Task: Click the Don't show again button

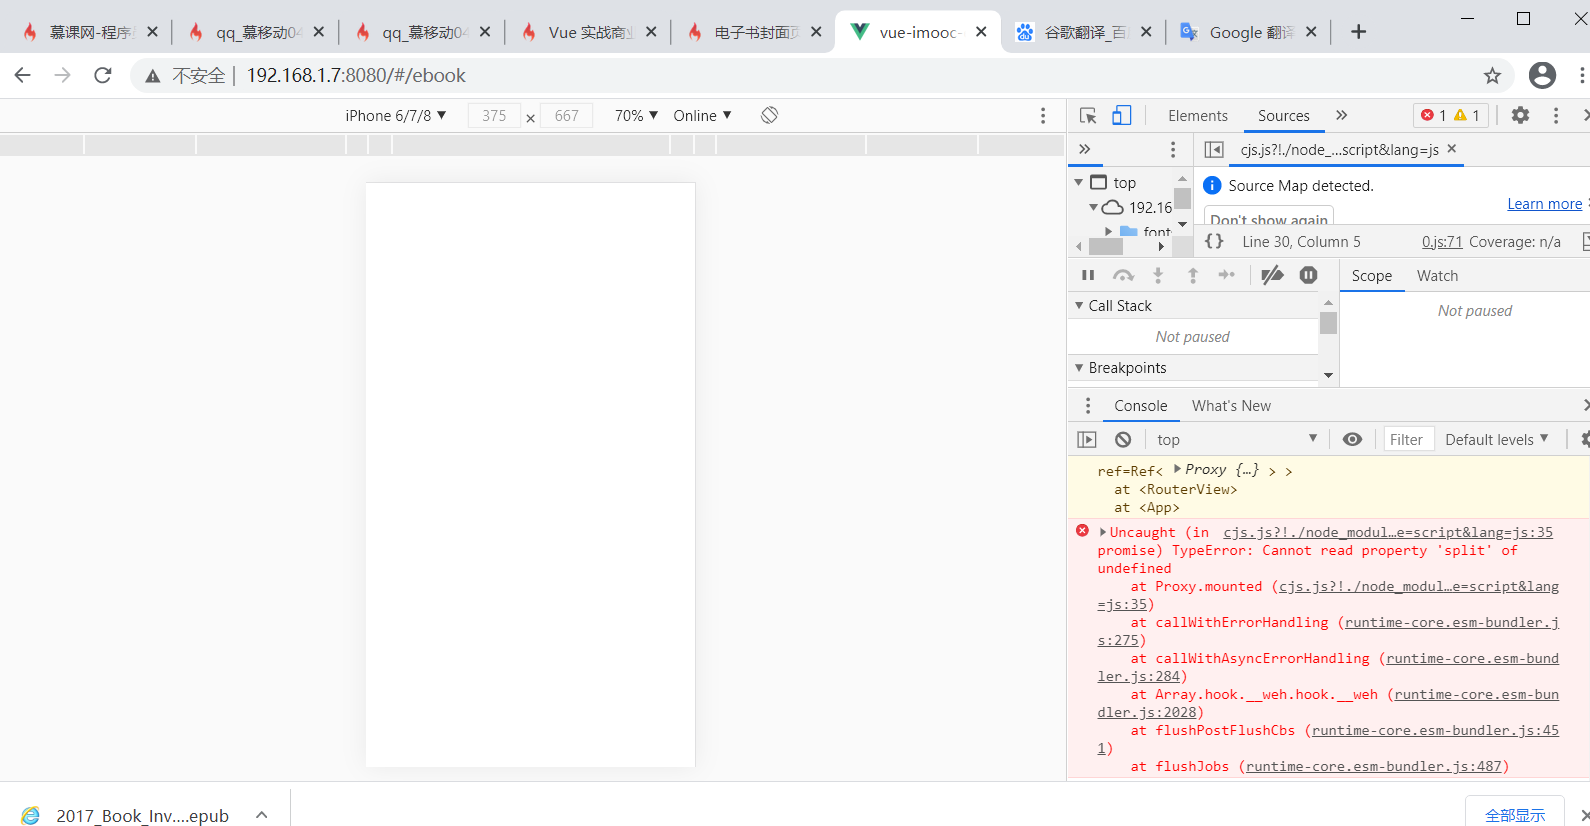Action: (1269, 217)
